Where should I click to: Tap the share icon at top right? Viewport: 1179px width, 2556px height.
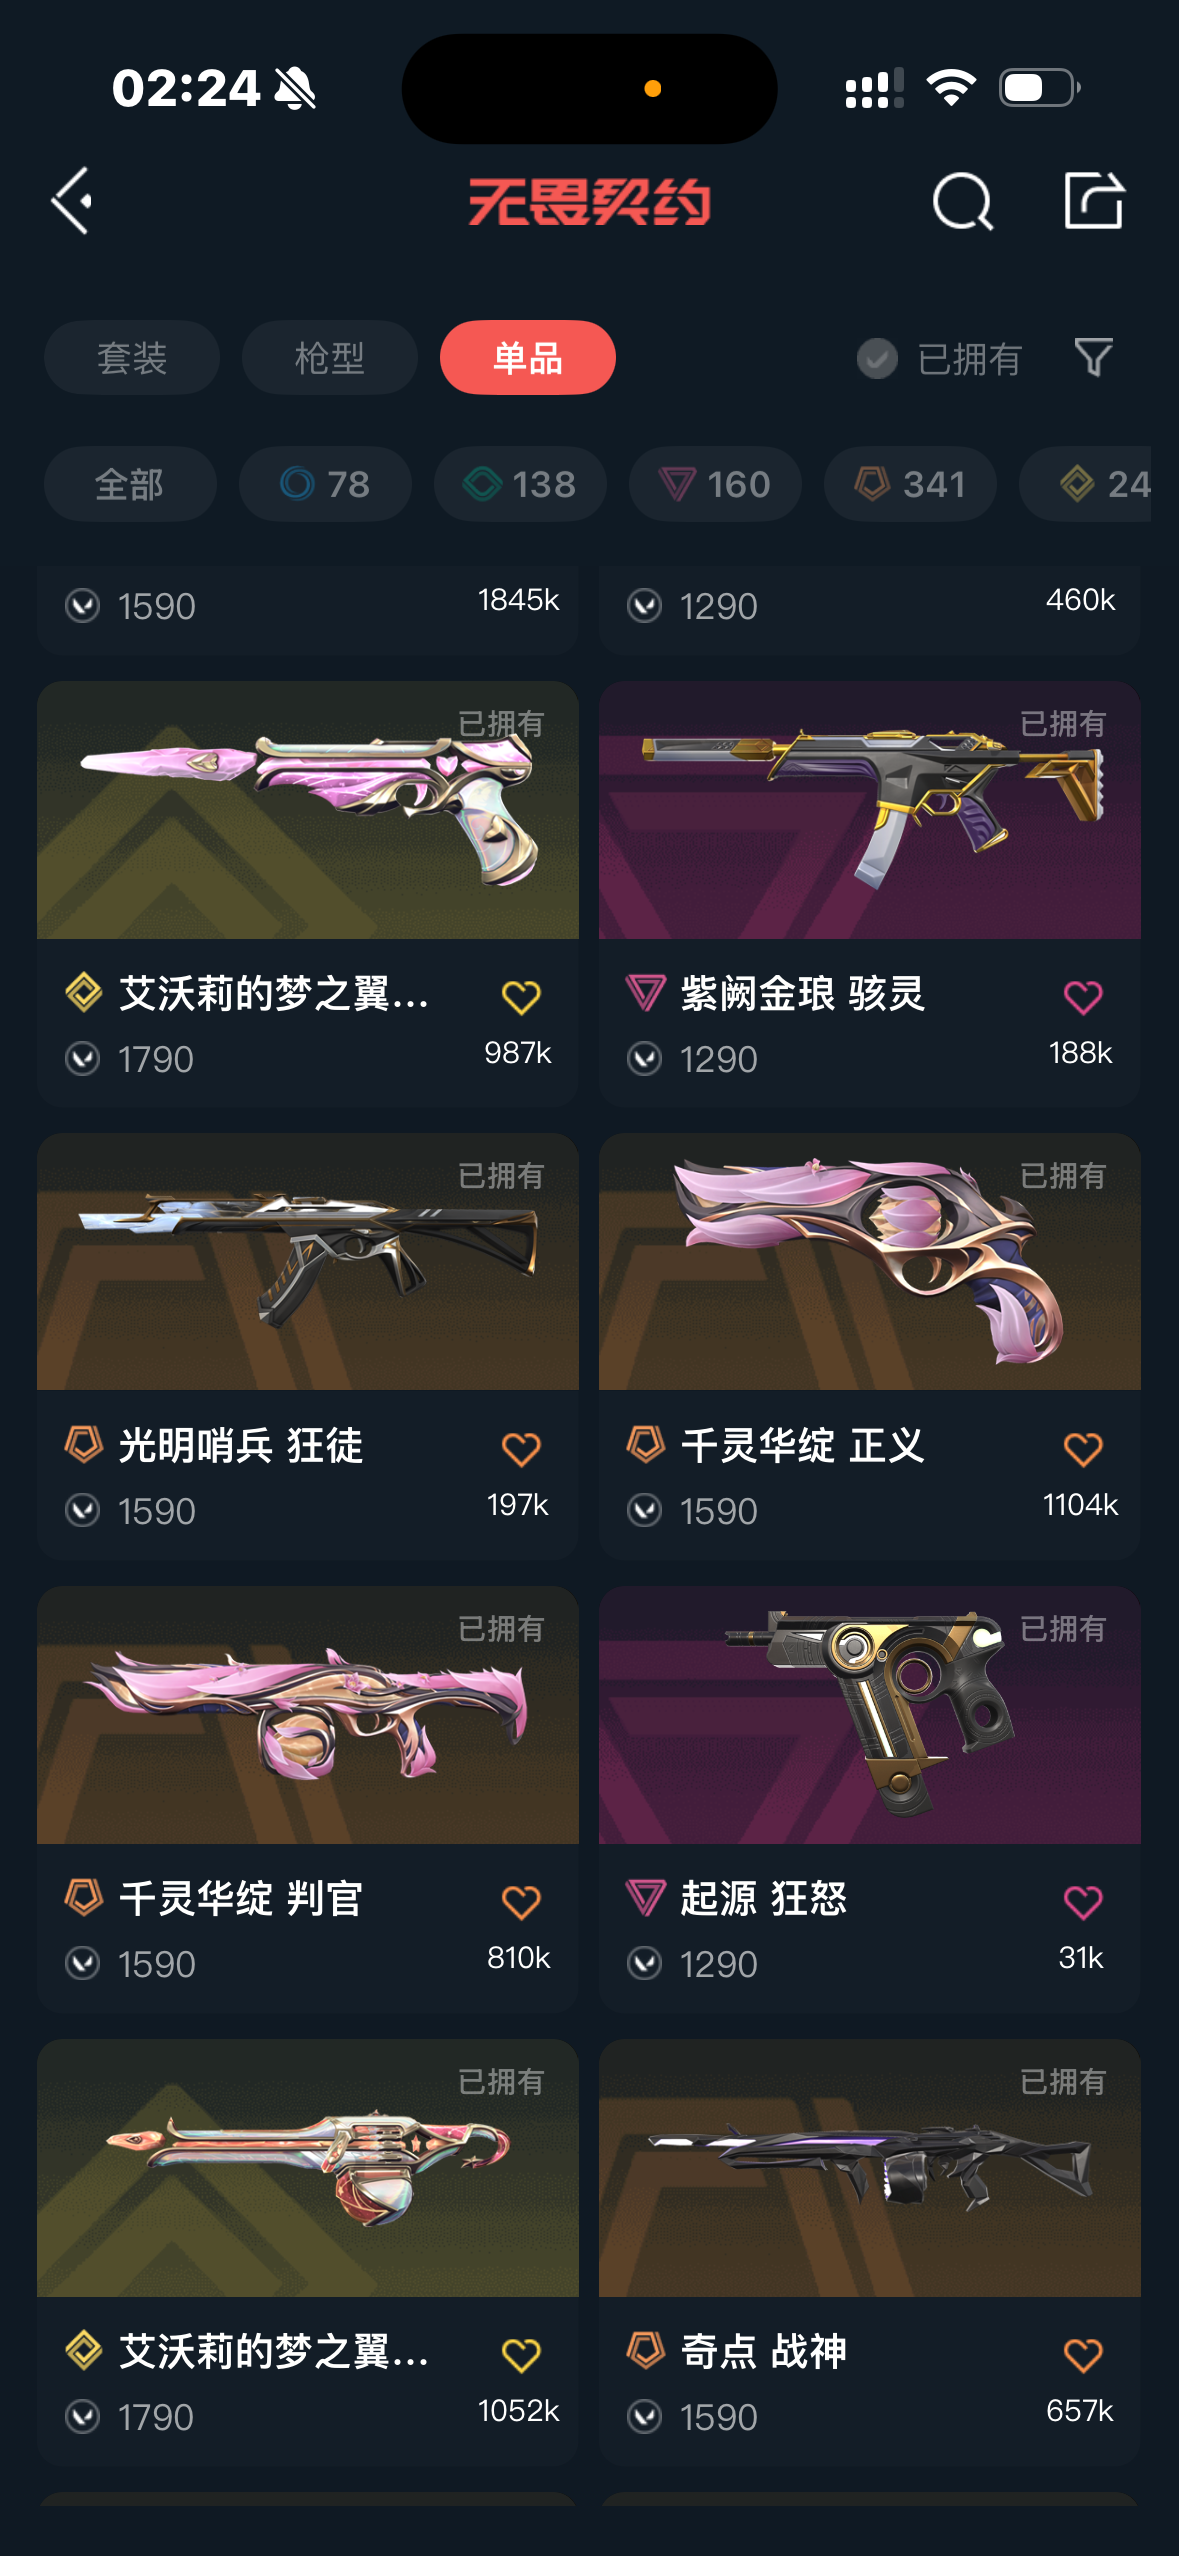pos(1094,200)
